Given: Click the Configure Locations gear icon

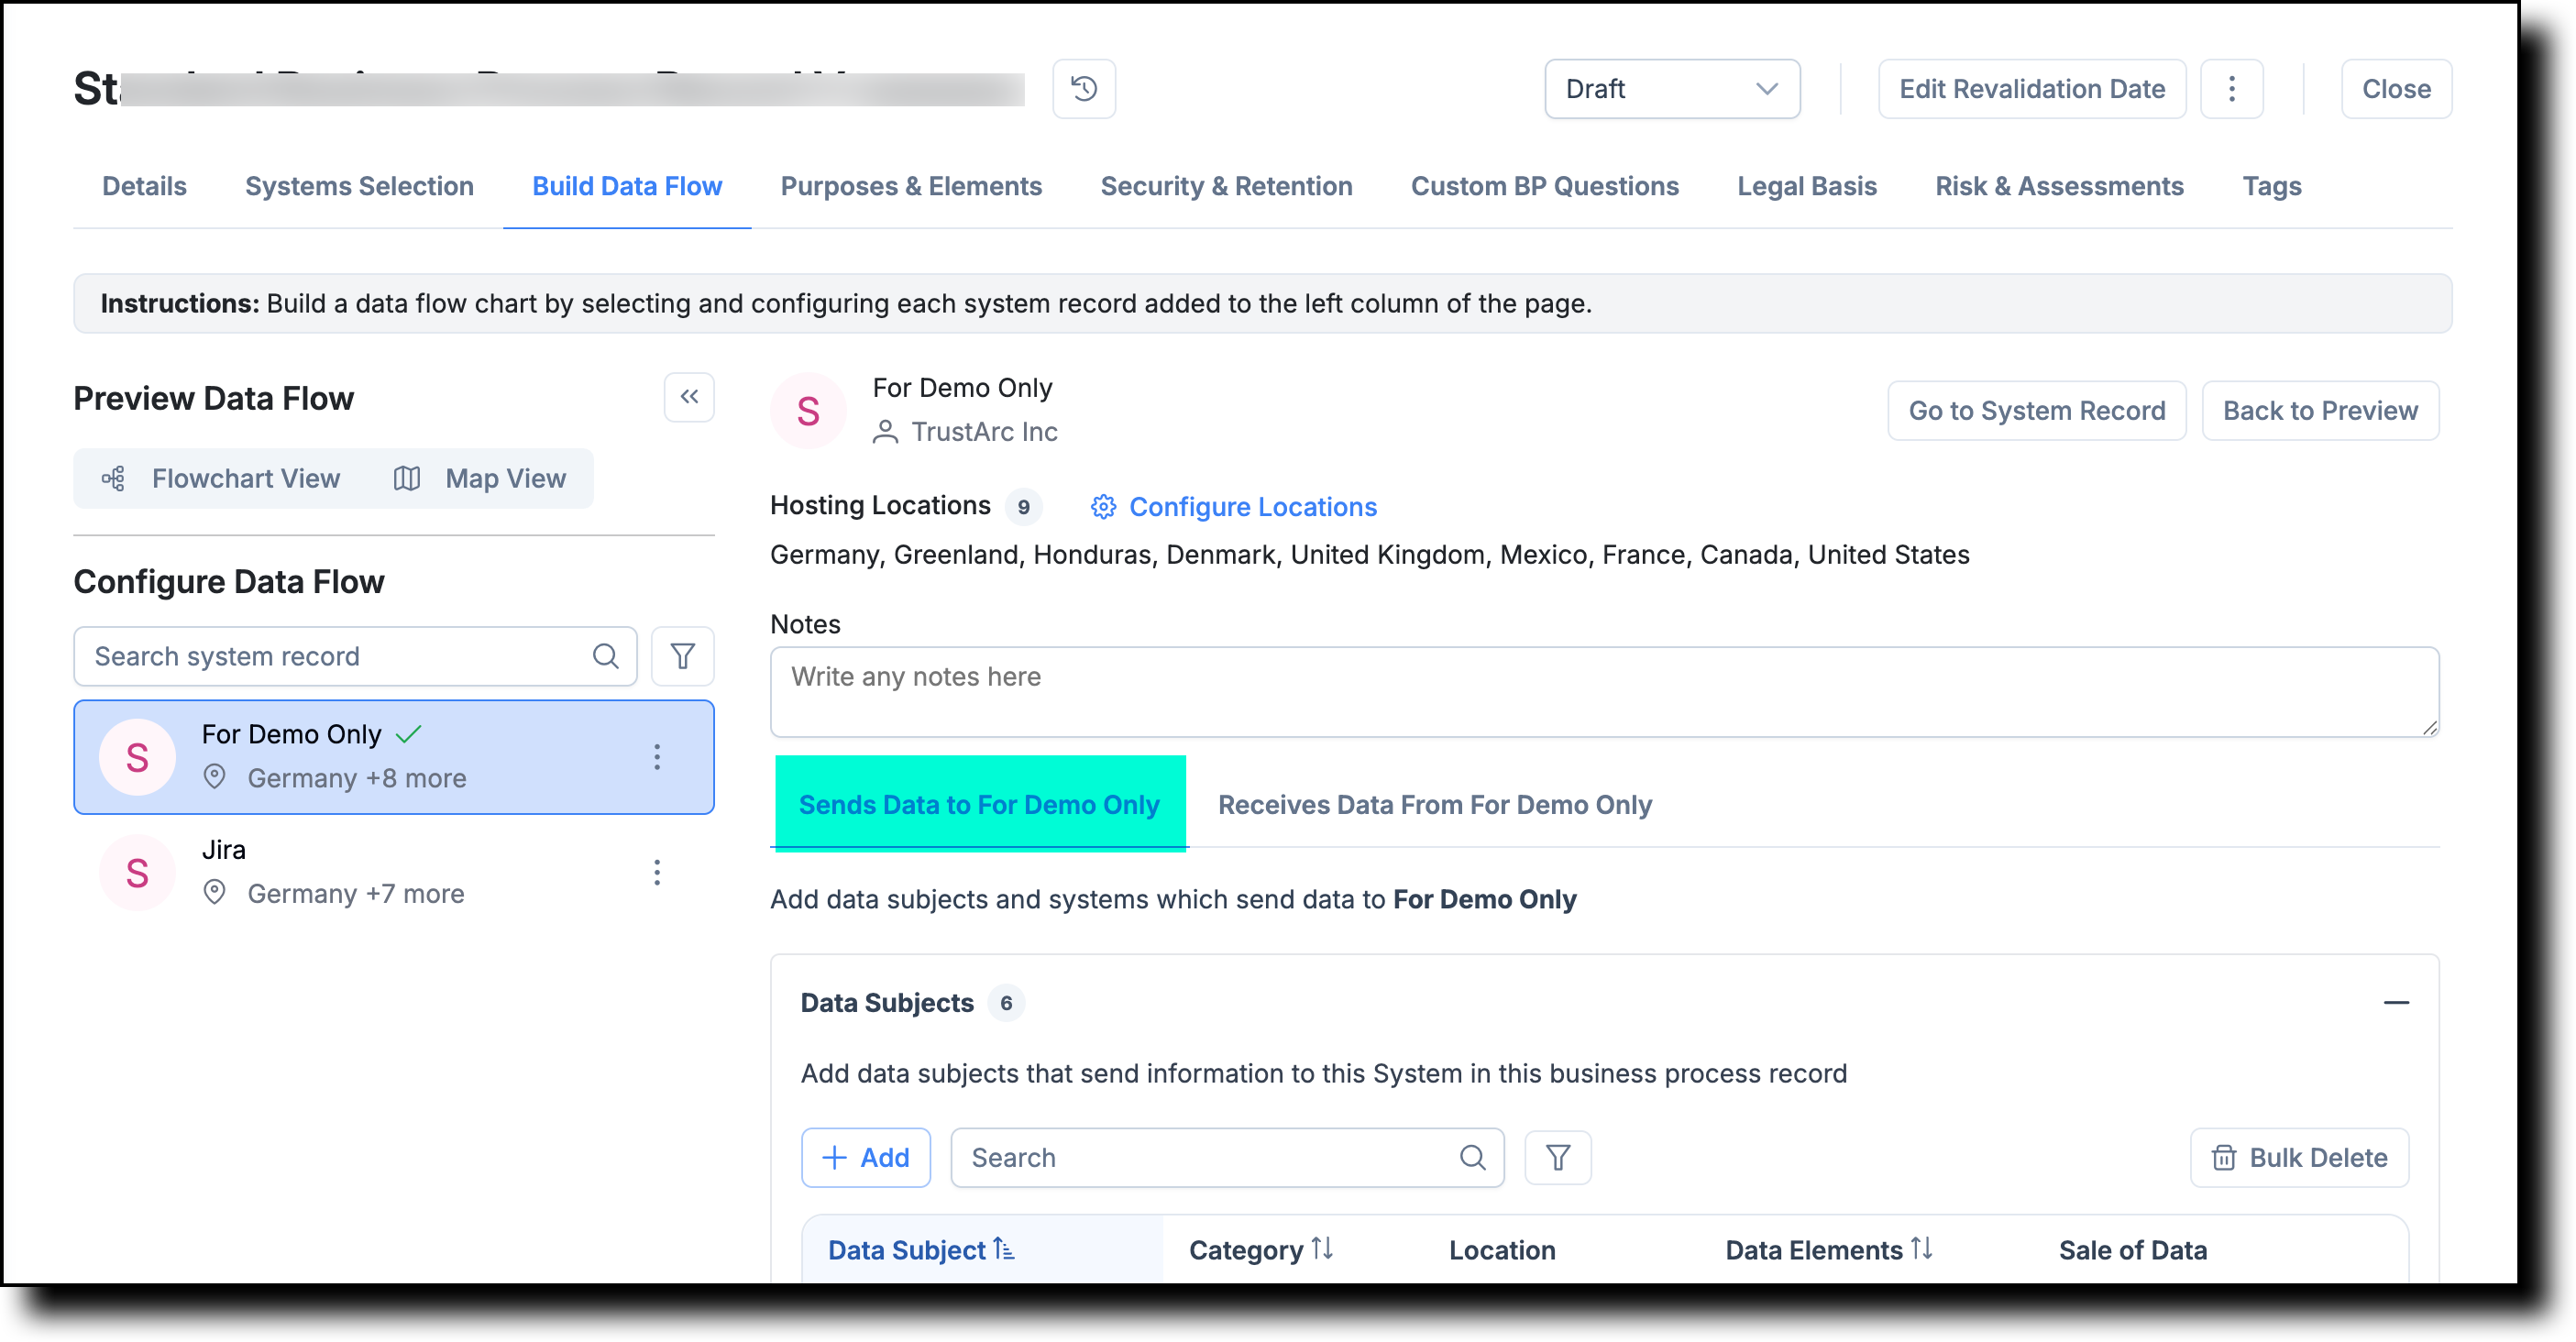Looking at the screenshot, I should (x=1103, y=507).
